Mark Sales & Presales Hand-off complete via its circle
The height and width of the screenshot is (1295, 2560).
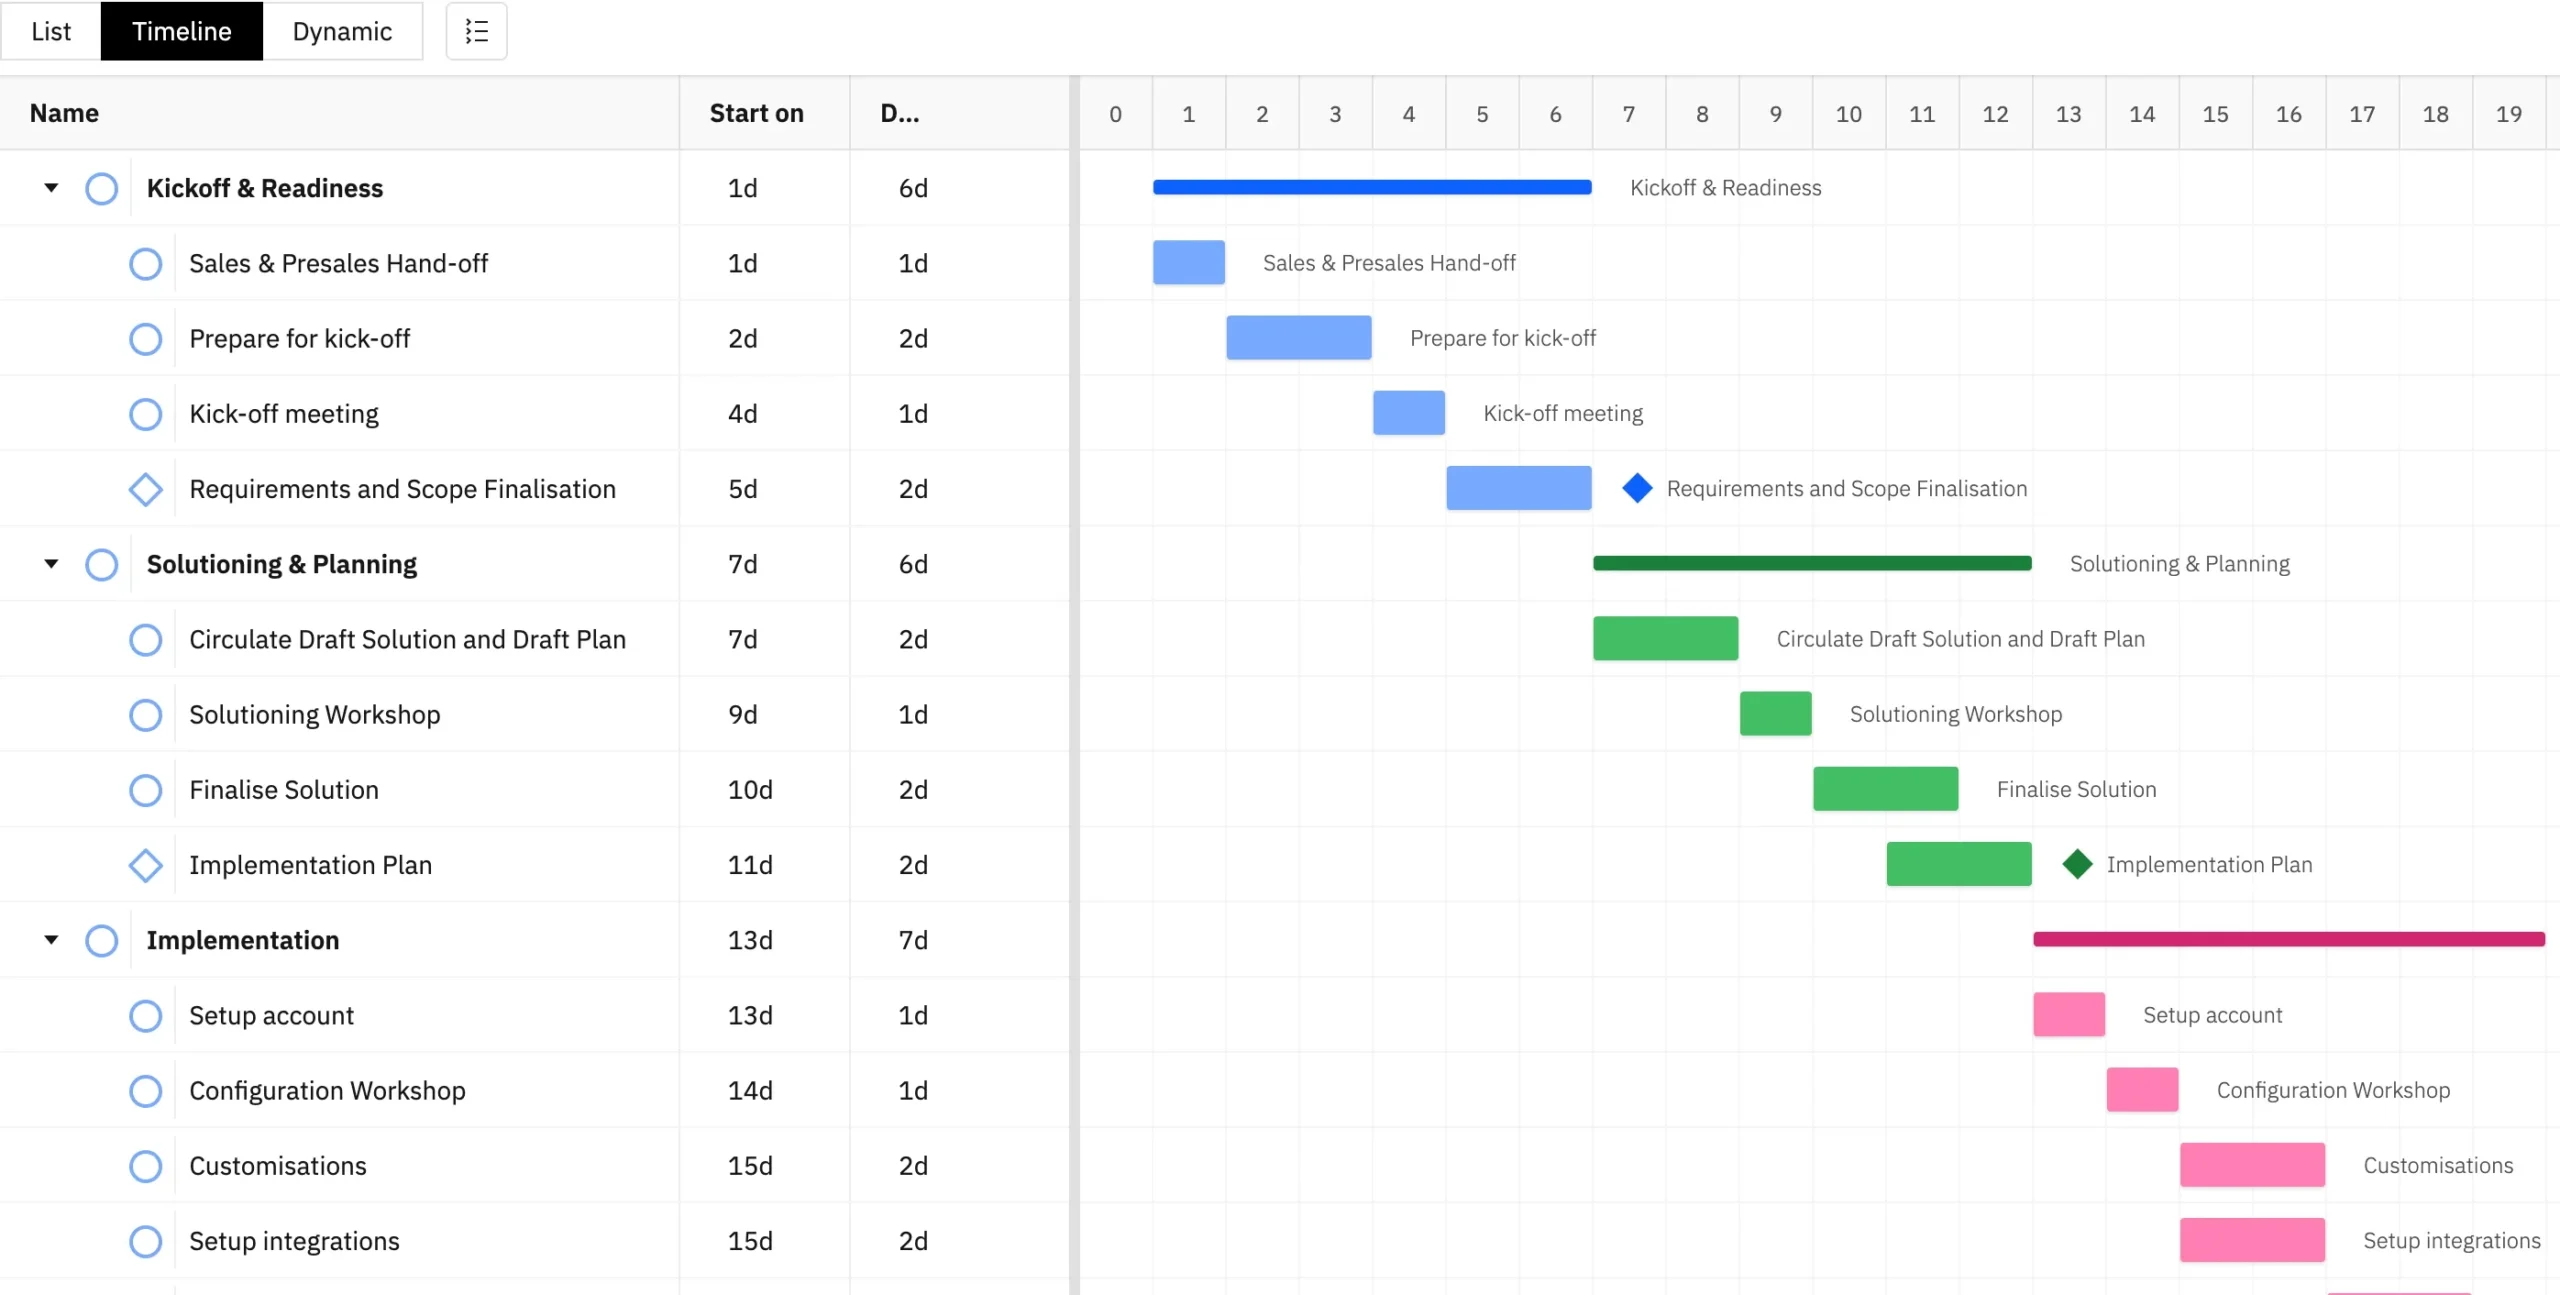click(x=145, y=263)
